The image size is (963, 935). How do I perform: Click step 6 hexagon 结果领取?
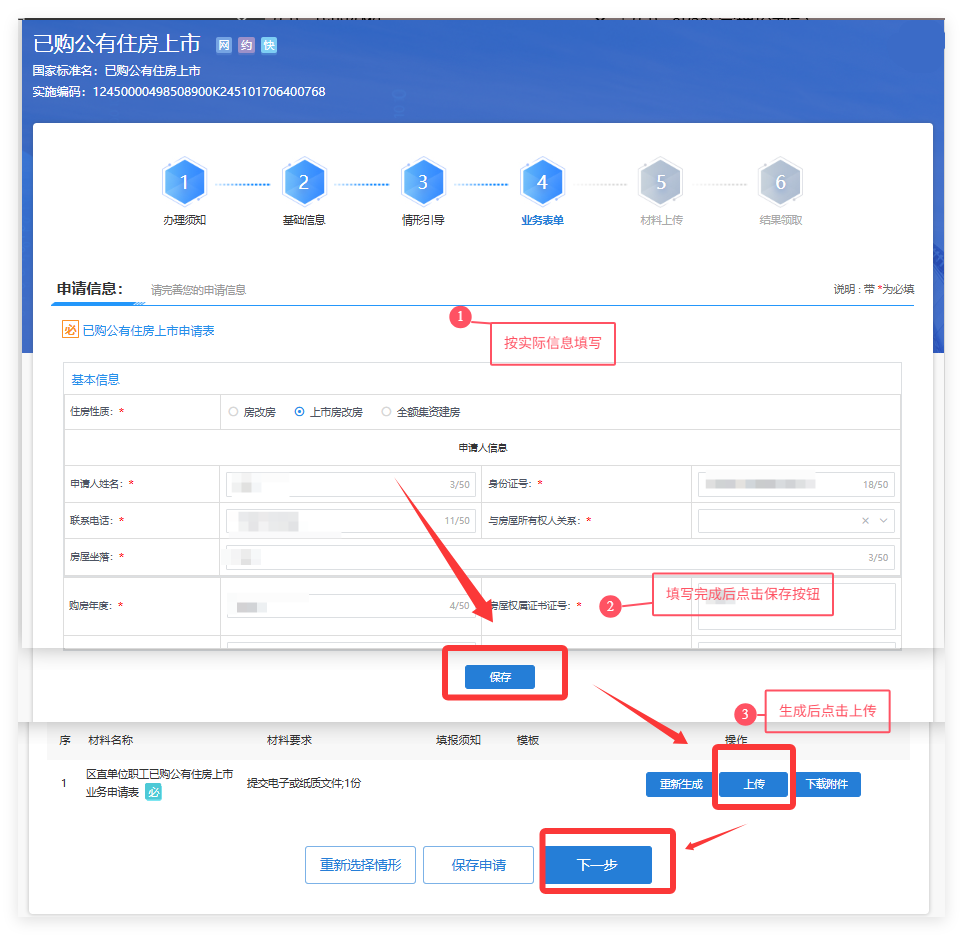[780, 183]
